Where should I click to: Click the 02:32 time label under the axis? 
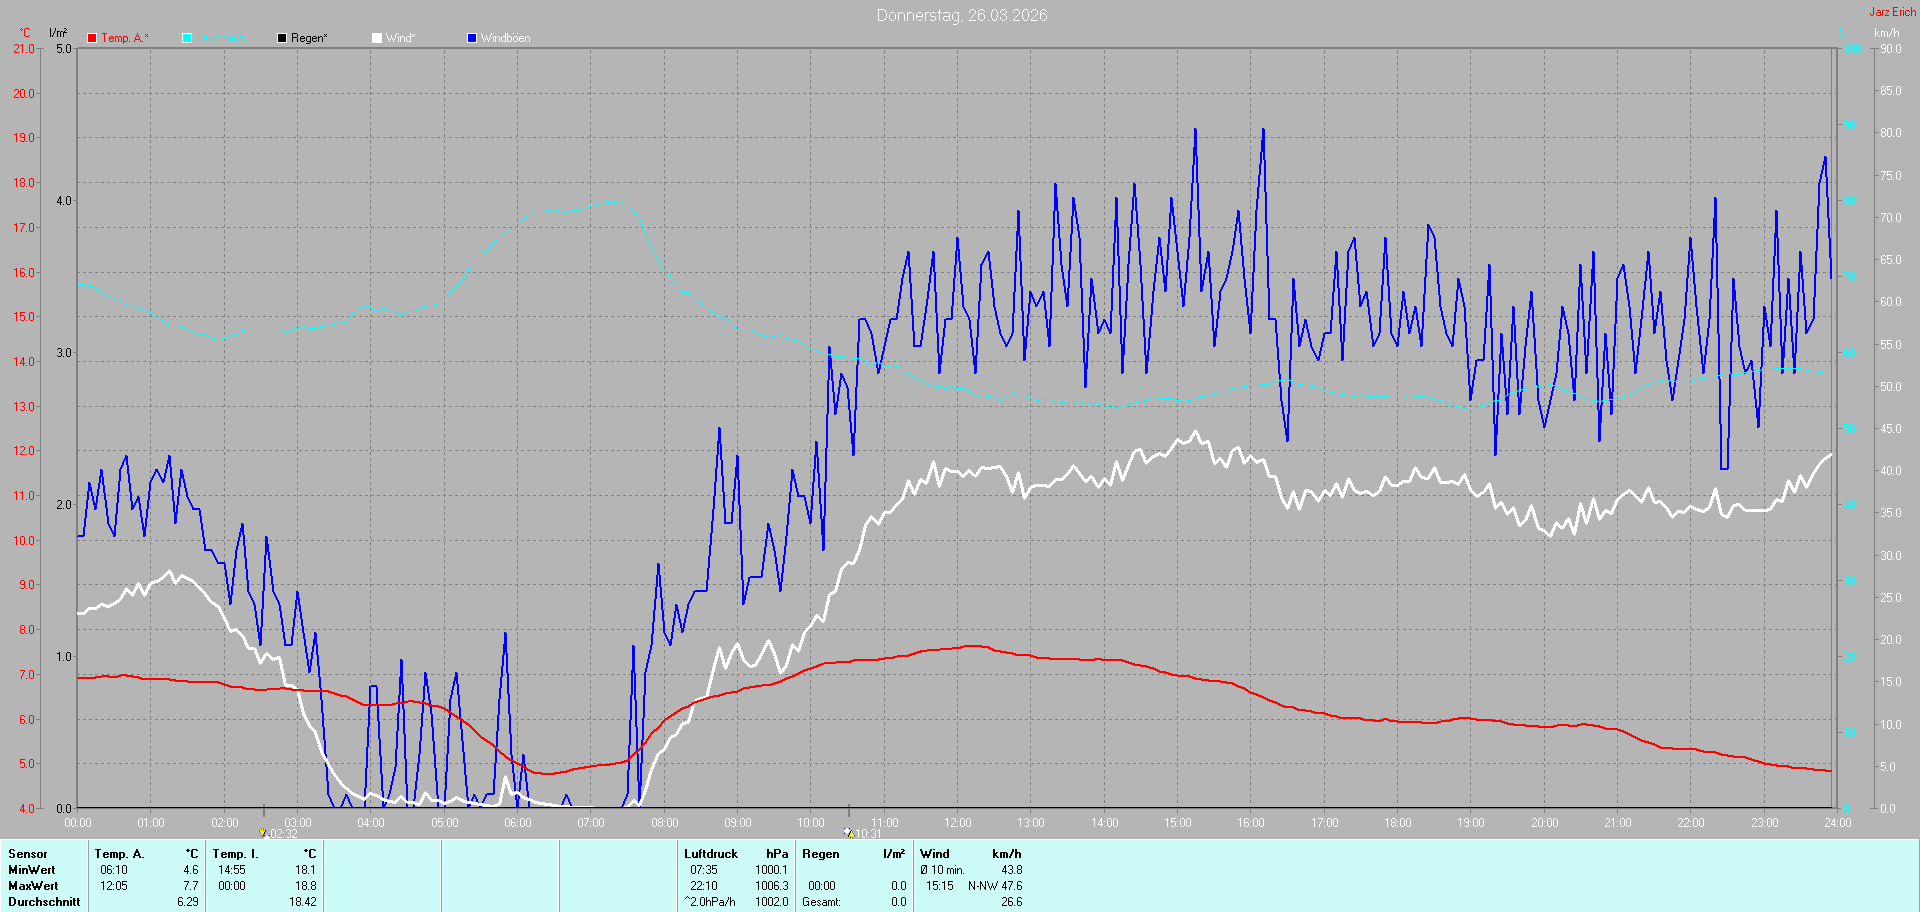coord(284,834)
